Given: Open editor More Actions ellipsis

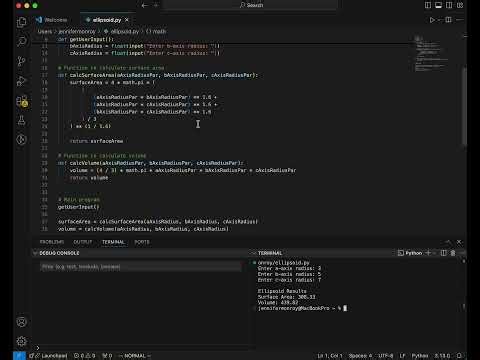Looking at the screenshot, I should (460, 20).
